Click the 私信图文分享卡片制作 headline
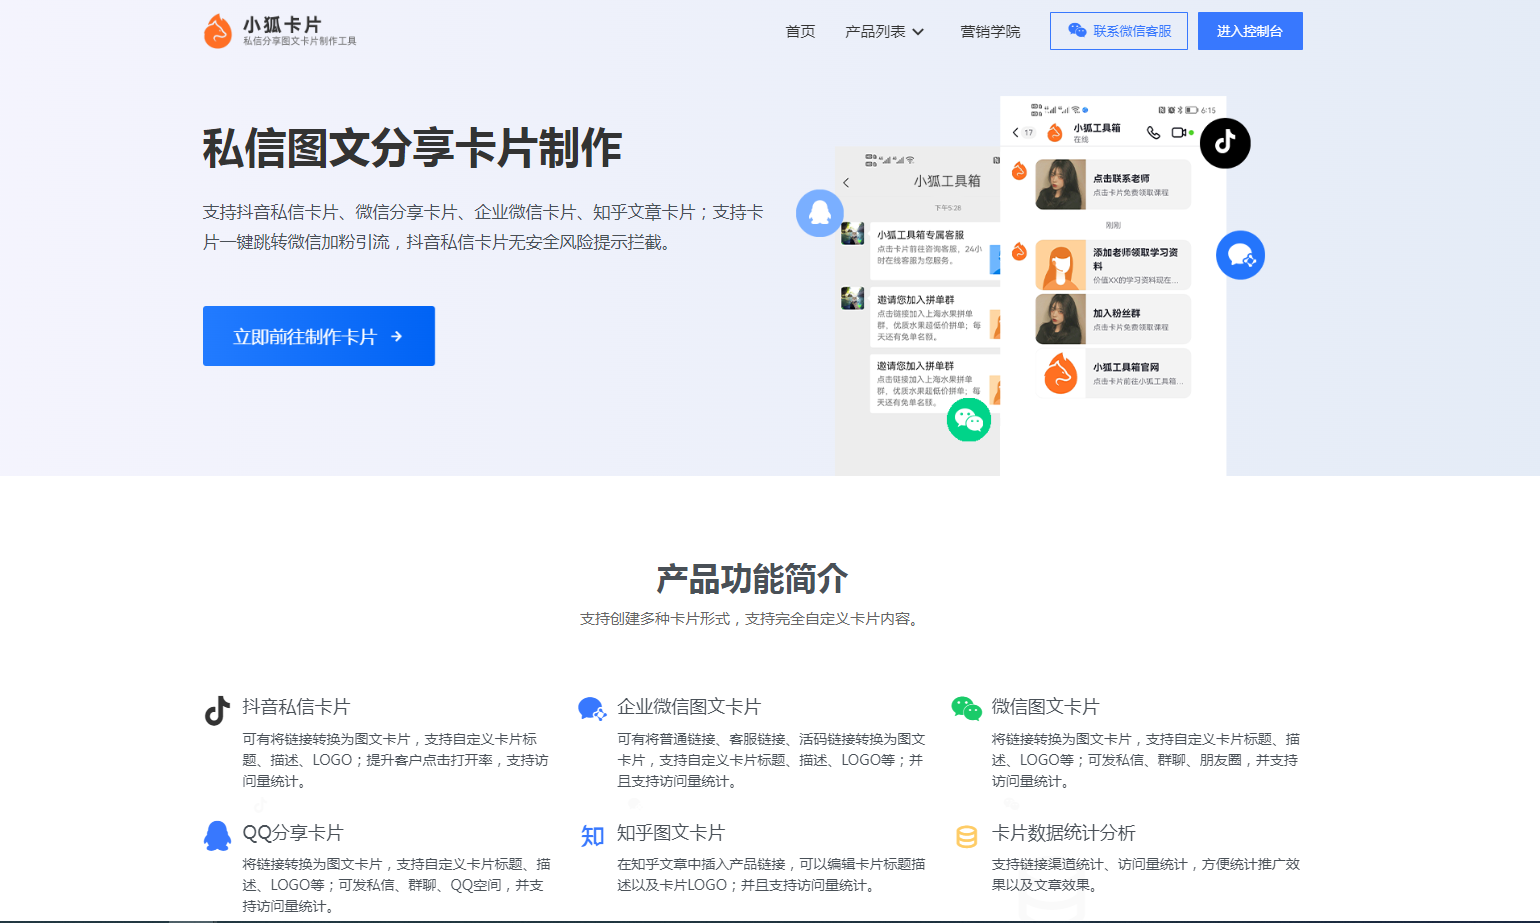Image resolution: width=1540 pixels, height=923 pixels. pos(412,148)
